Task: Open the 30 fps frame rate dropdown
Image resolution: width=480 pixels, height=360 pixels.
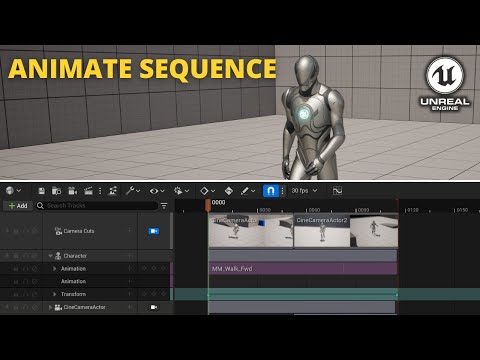Action: (x=304, y=190)
